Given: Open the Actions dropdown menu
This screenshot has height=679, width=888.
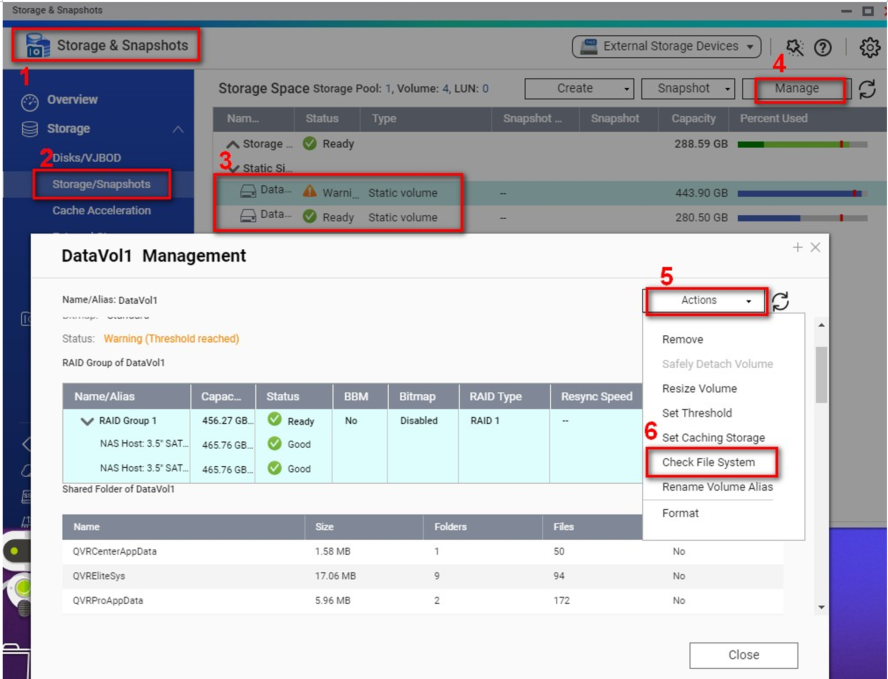Looking at the screenshot, I should [706, 301].
